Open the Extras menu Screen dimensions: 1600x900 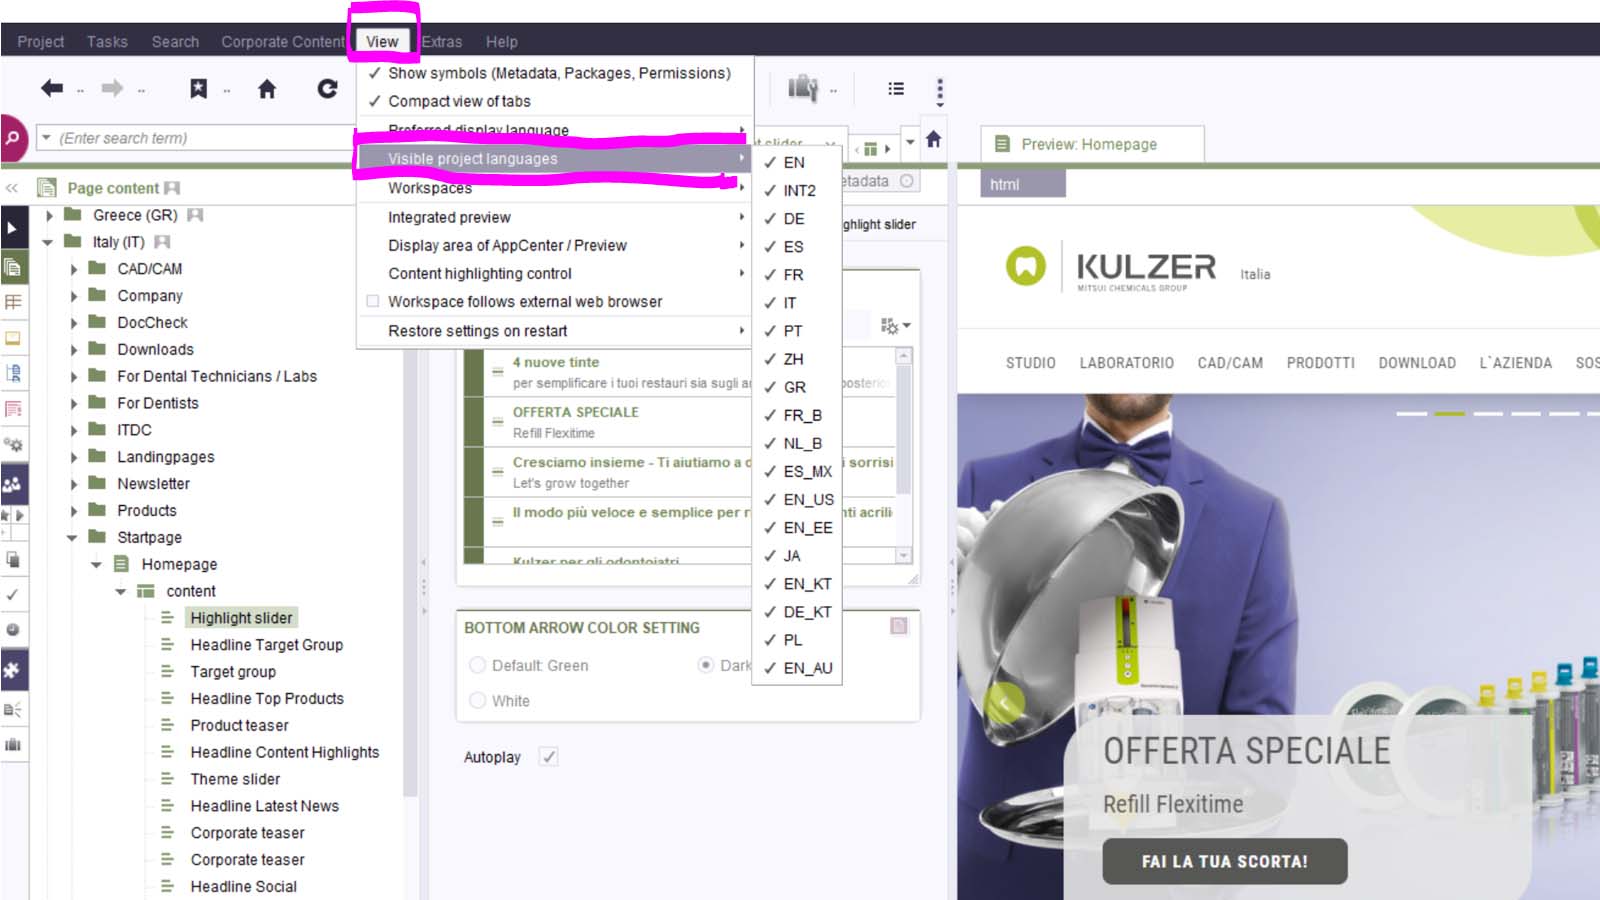(441, 42)
